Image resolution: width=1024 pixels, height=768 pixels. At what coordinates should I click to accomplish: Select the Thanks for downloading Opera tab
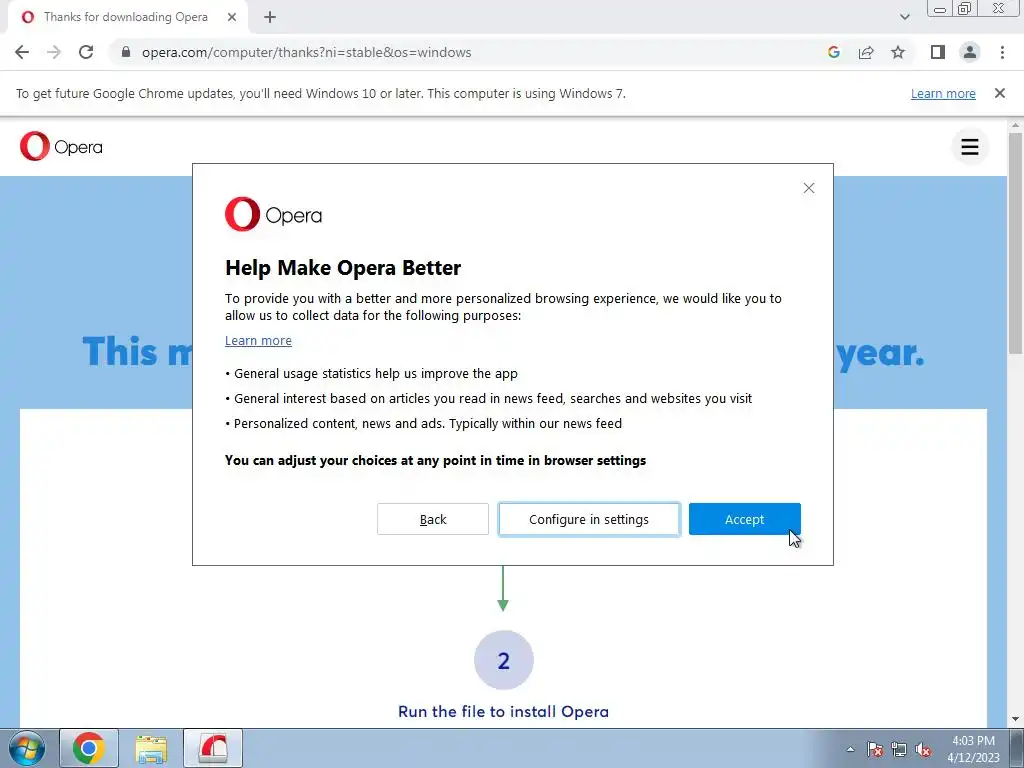(126, 17)
